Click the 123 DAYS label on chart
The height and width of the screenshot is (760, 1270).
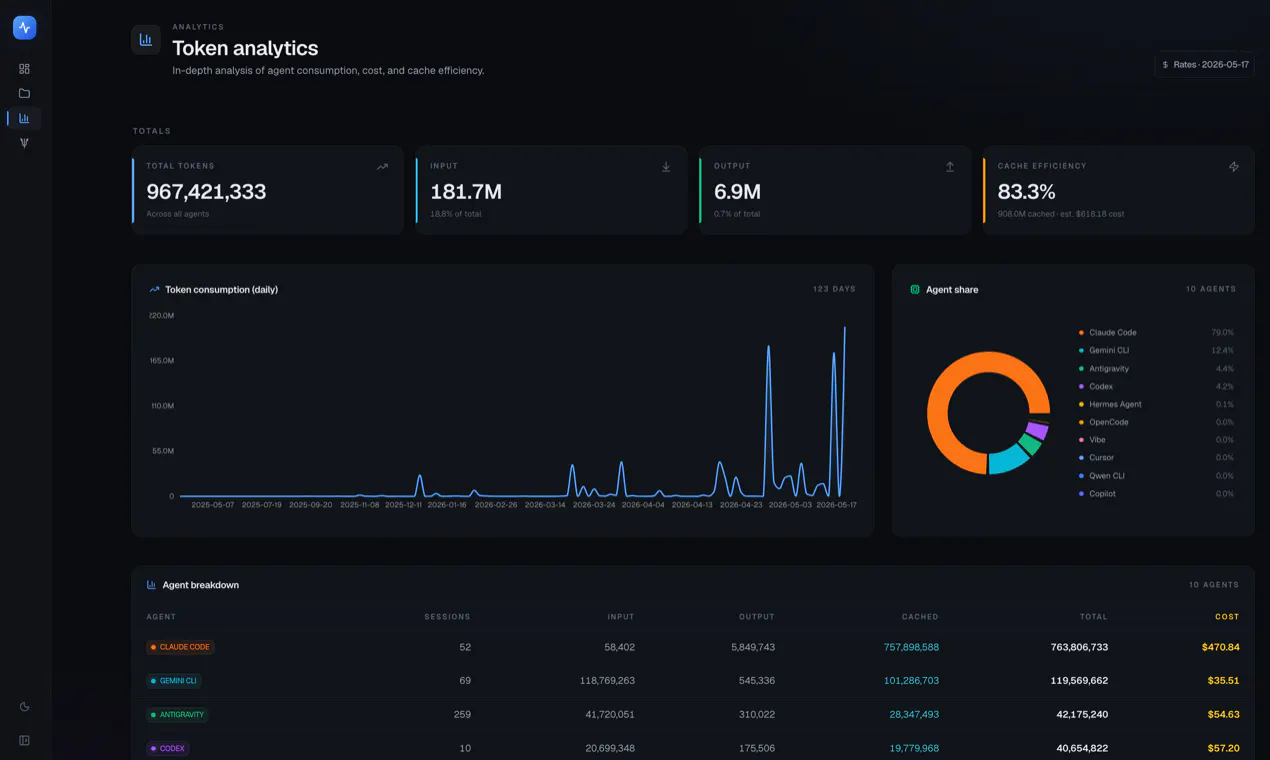coord(834,289)
